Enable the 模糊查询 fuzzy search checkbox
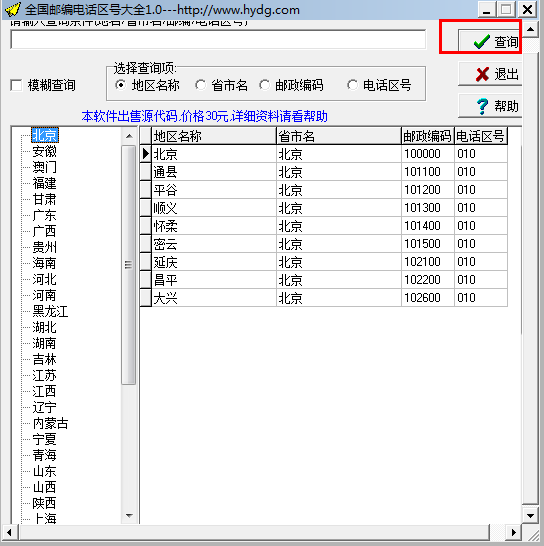Image resolution: width=544 pixels, height=546 pixels. [x=16, y=85]
